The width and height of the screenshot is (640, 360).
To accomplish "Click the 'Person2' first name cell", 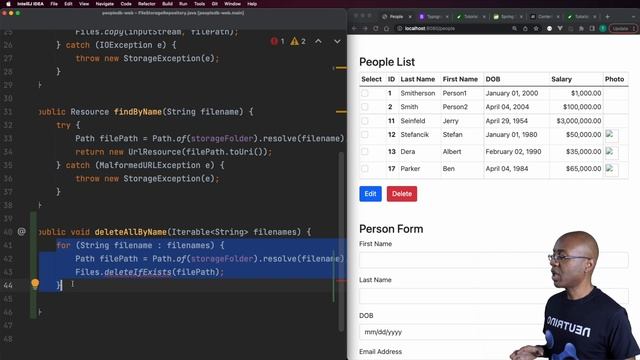I will (x=455, y=107).
